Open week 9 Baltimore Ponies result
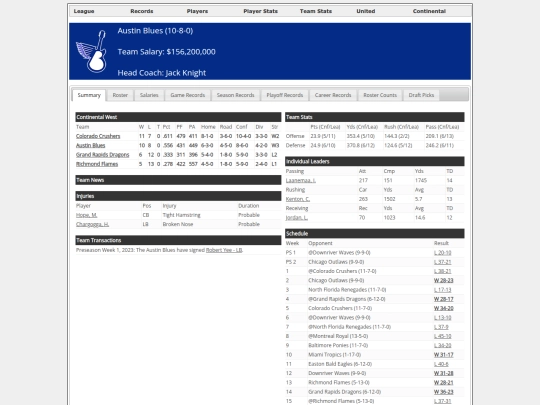Screen dimensions: 540x405 443,345
